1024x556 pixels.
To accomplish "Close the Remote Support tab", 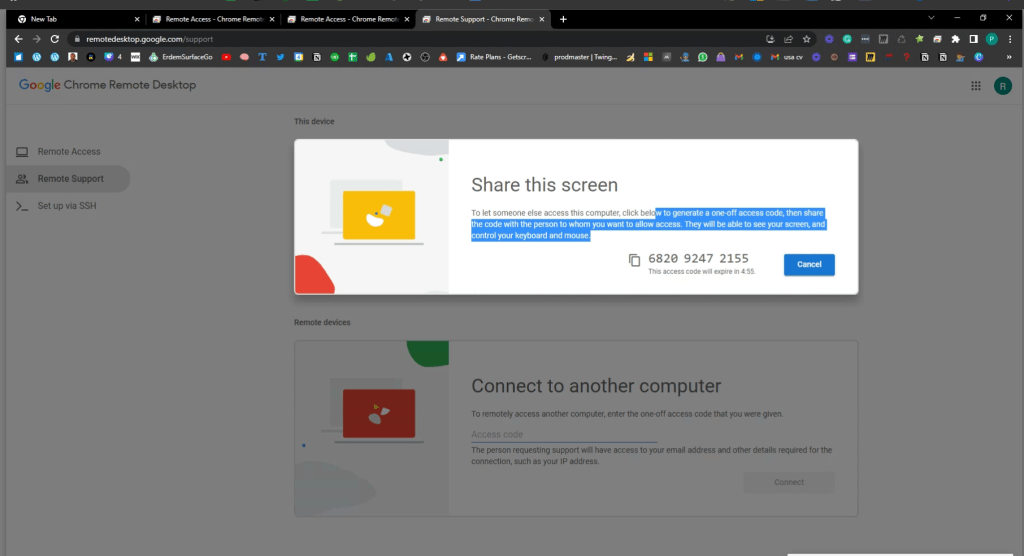I will pyautogui.click(x=542, y=19).
